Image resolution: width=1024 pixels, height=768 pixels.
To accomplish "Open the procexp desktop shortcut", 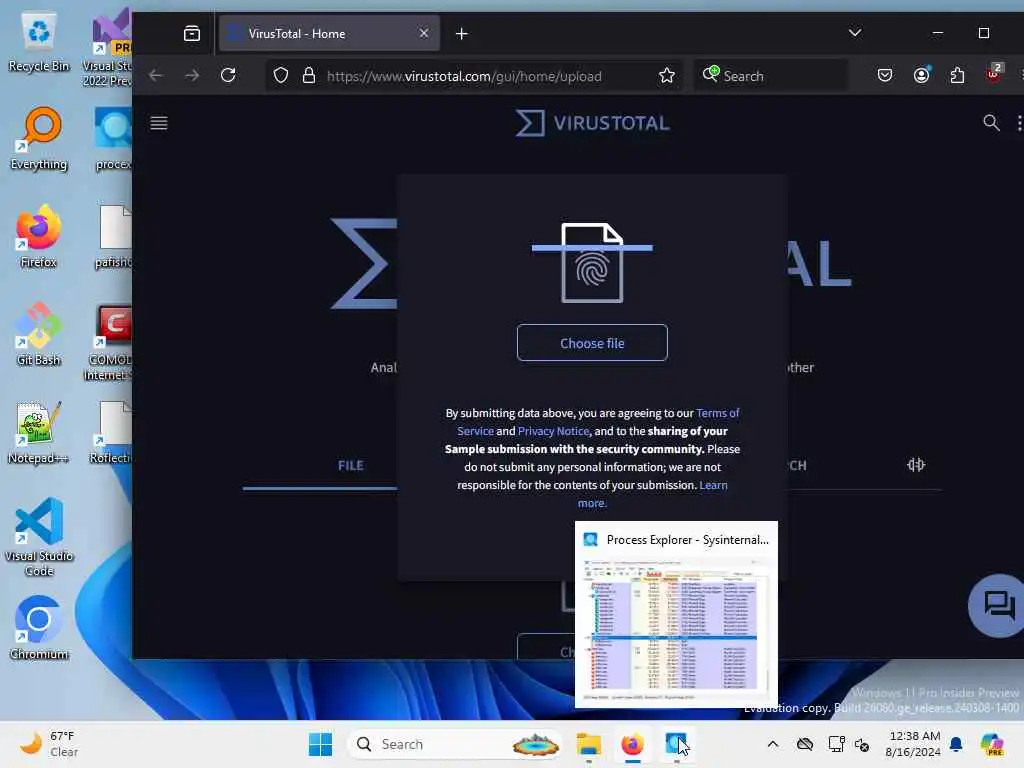I will pyautogui.click(x=113, y=138).
